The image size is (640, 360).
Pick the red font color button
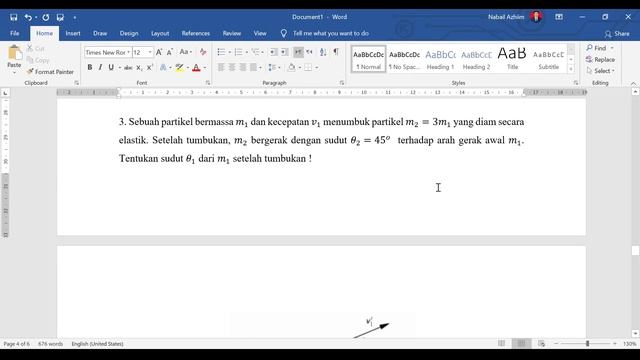tap(196, 67)
